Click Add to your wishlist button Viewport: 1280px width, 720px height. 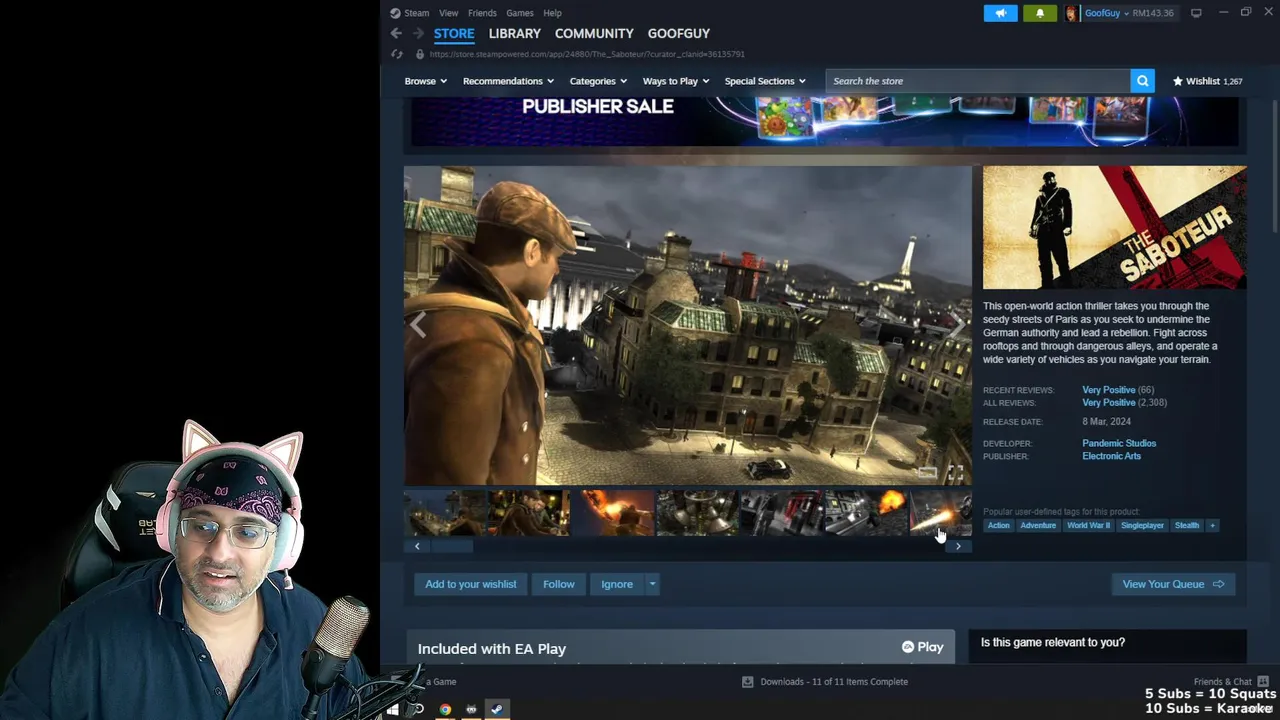pos(471,584)
